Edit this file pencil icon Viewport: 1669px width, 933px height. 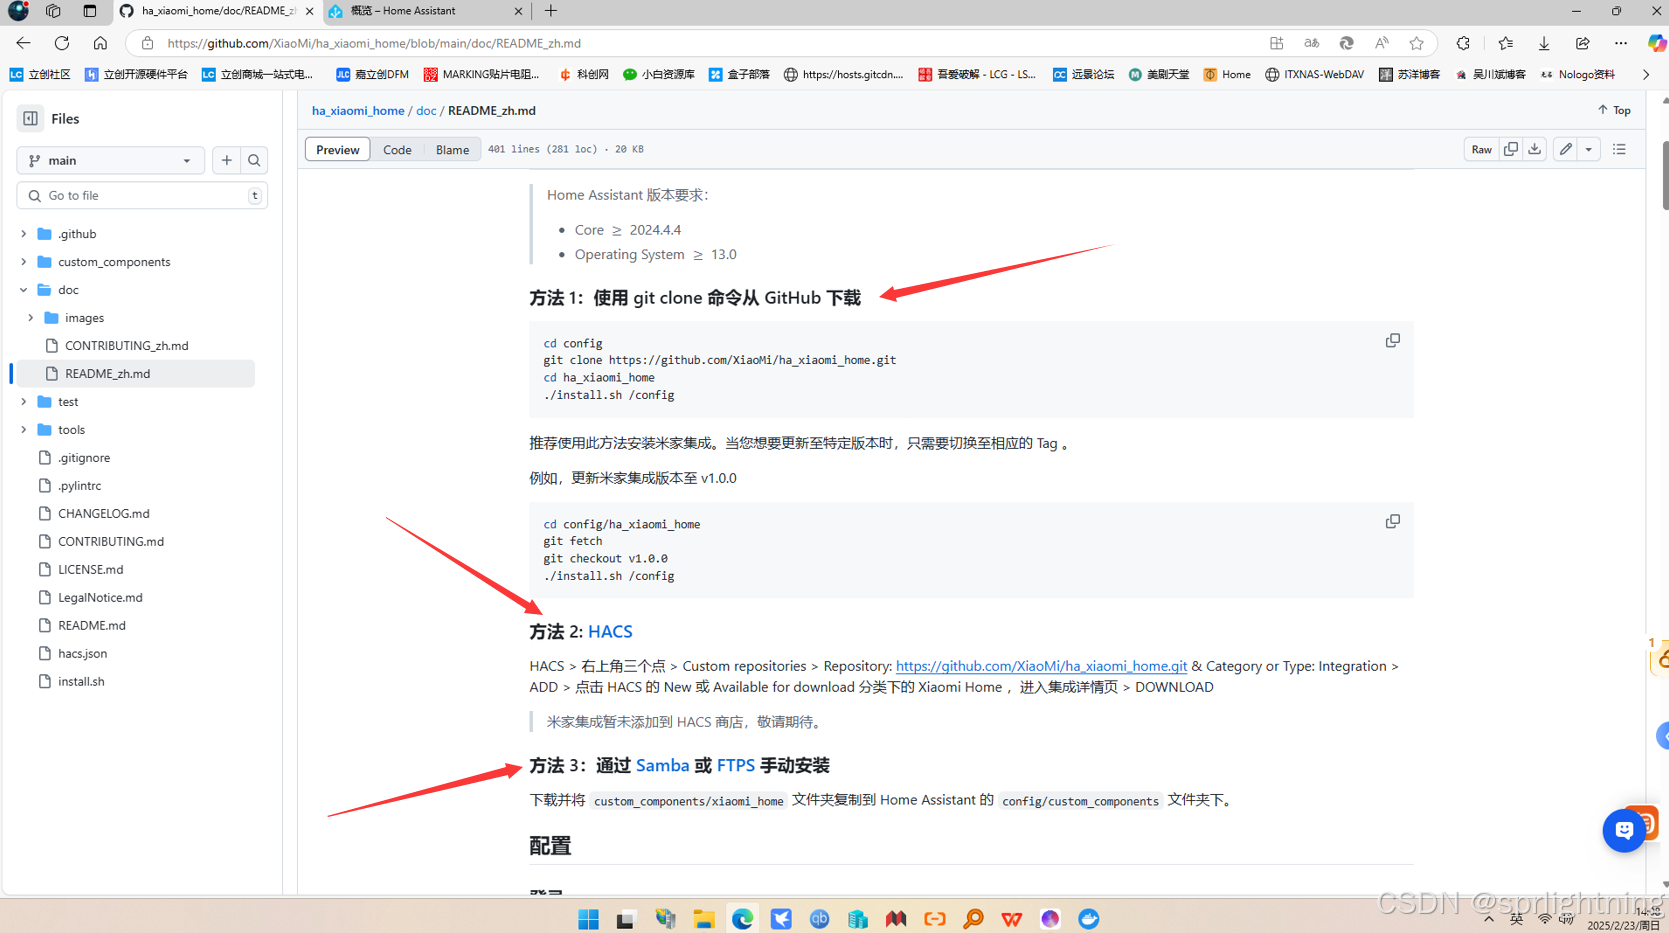pos(1566,149)
